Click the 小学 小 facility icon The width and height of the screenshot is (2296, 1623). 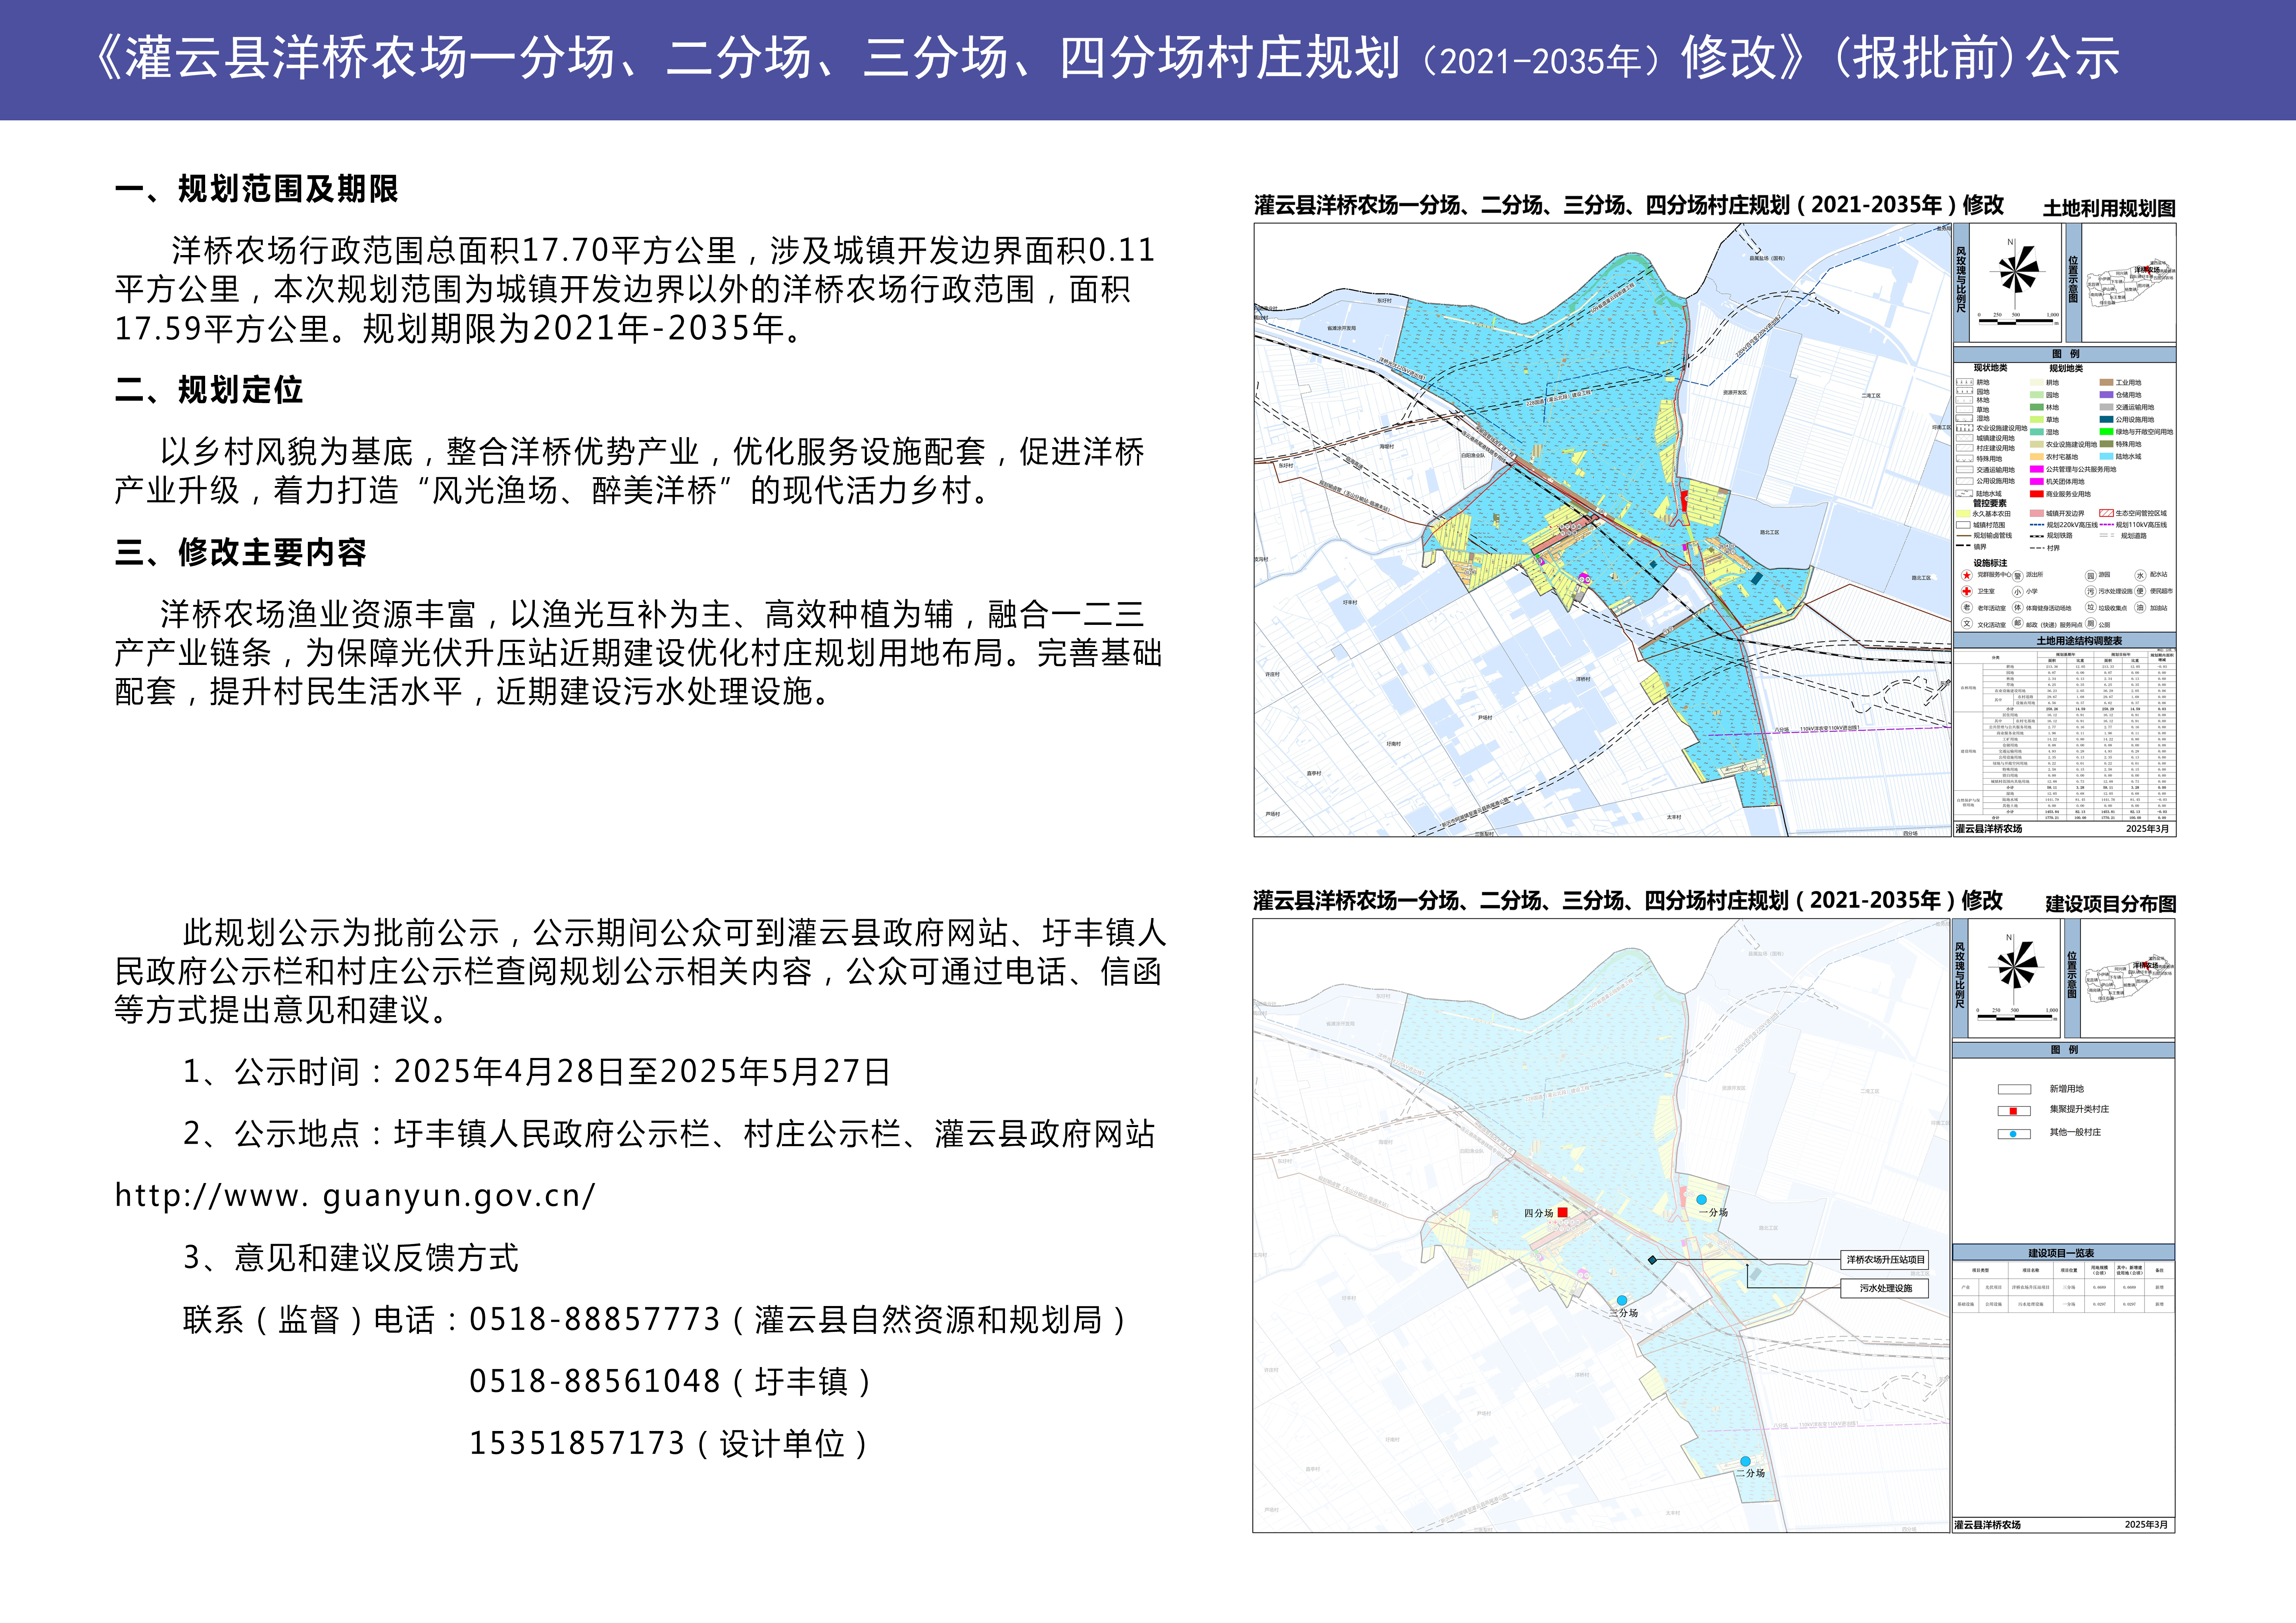pyautogui.click(x=2018, y=591)
